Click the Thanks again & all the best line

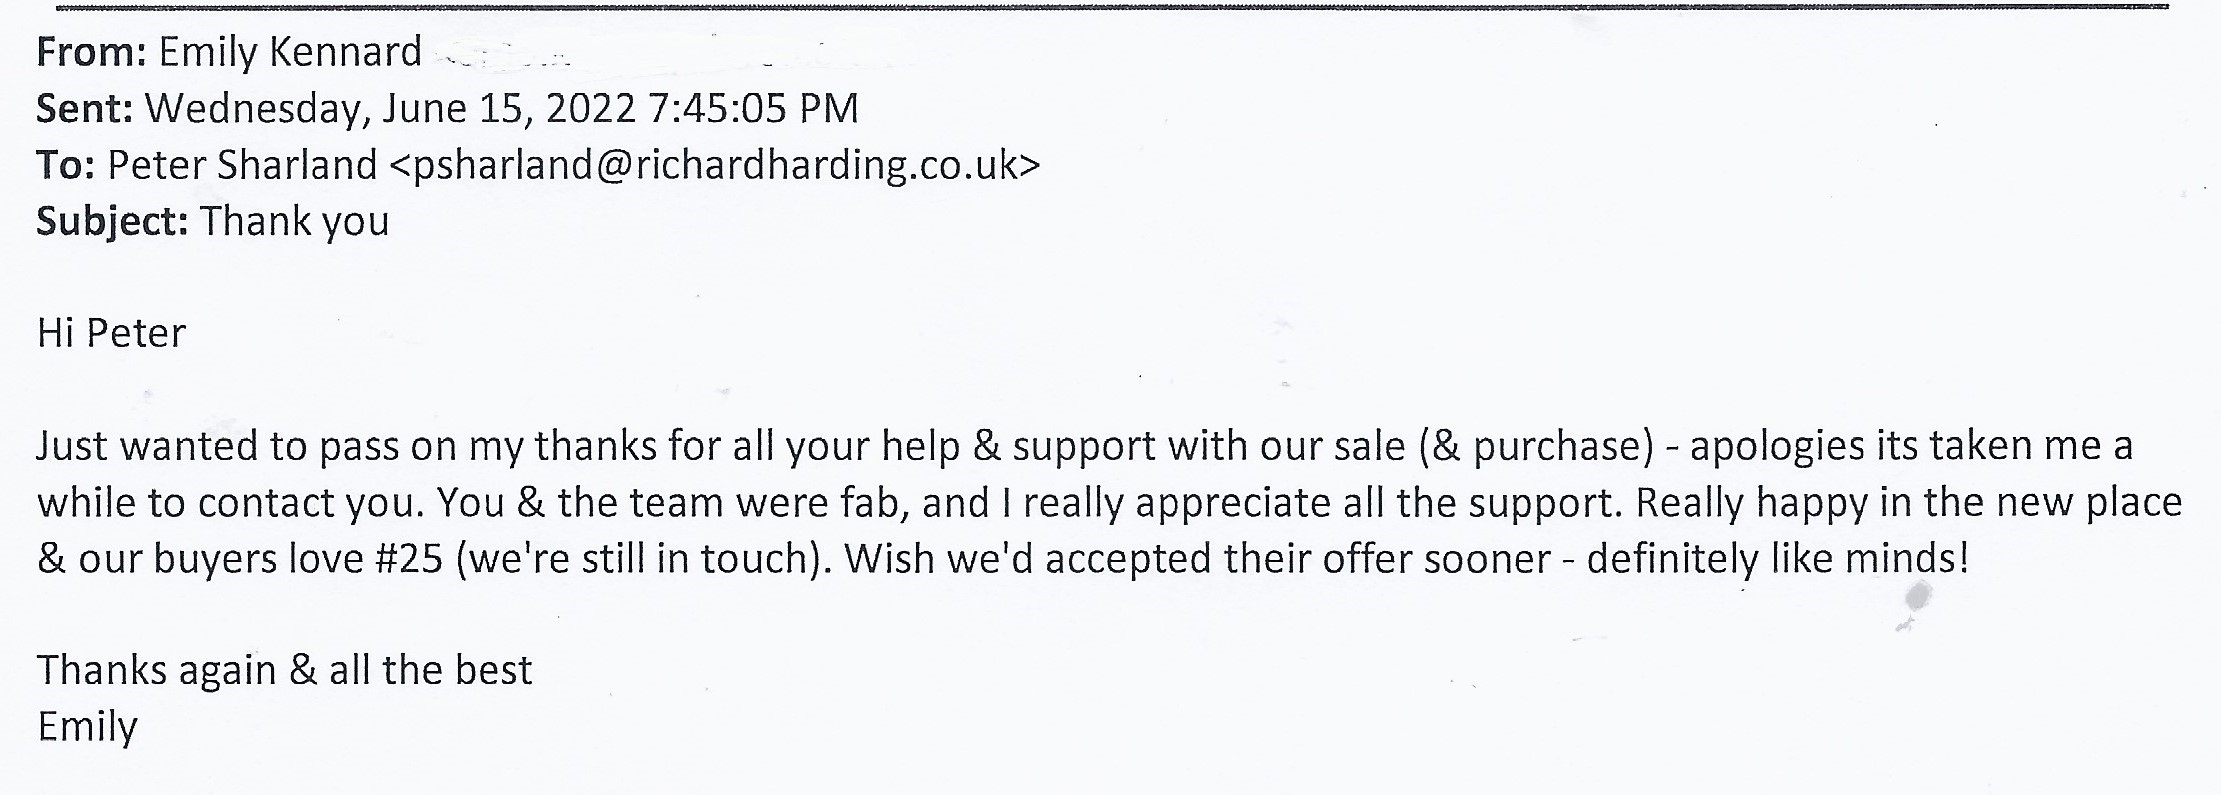284,670
